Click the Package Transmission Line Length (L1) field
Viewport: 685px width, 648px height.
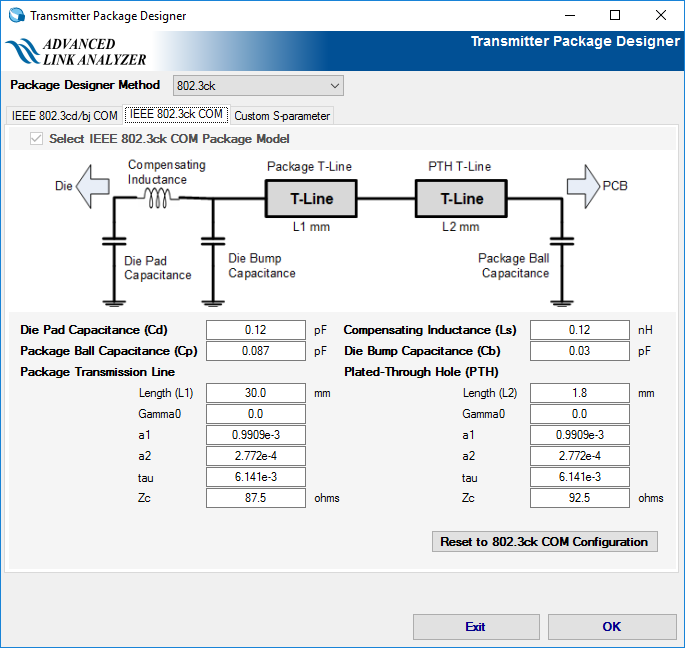click(x=255, y=393)
